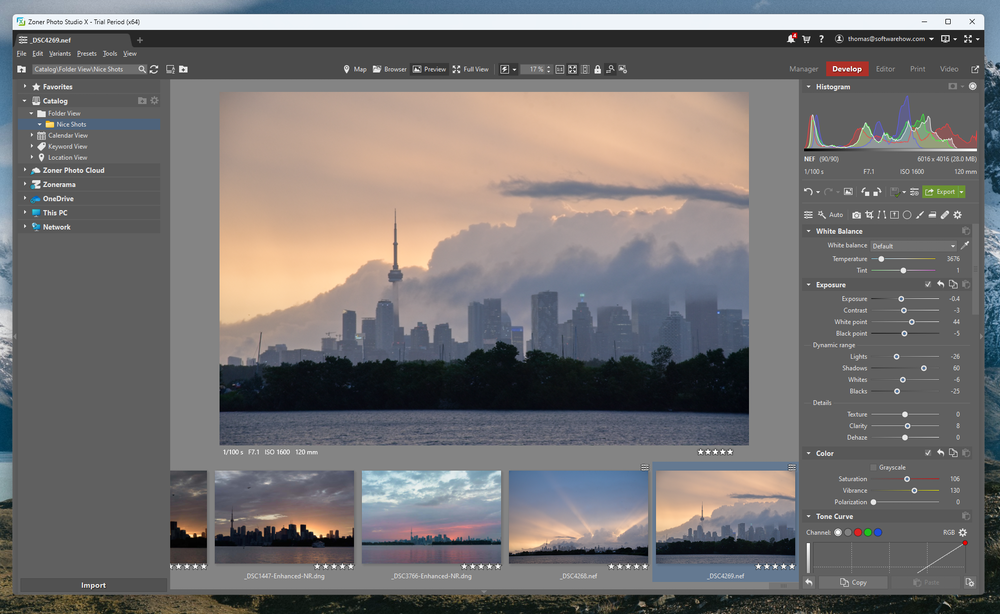
Task: Open the Export dropdown arrow
Action: 962,192
